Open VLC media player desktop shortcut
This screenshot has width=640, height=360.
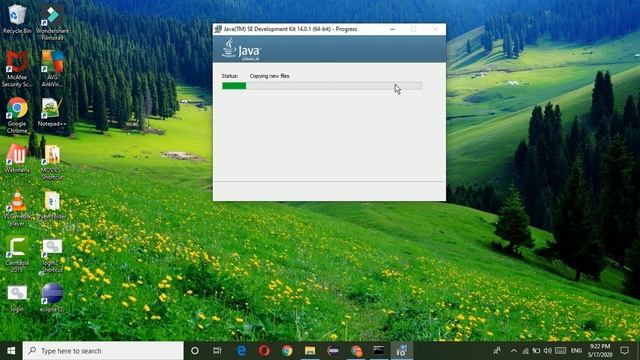(x=17, y=209)
